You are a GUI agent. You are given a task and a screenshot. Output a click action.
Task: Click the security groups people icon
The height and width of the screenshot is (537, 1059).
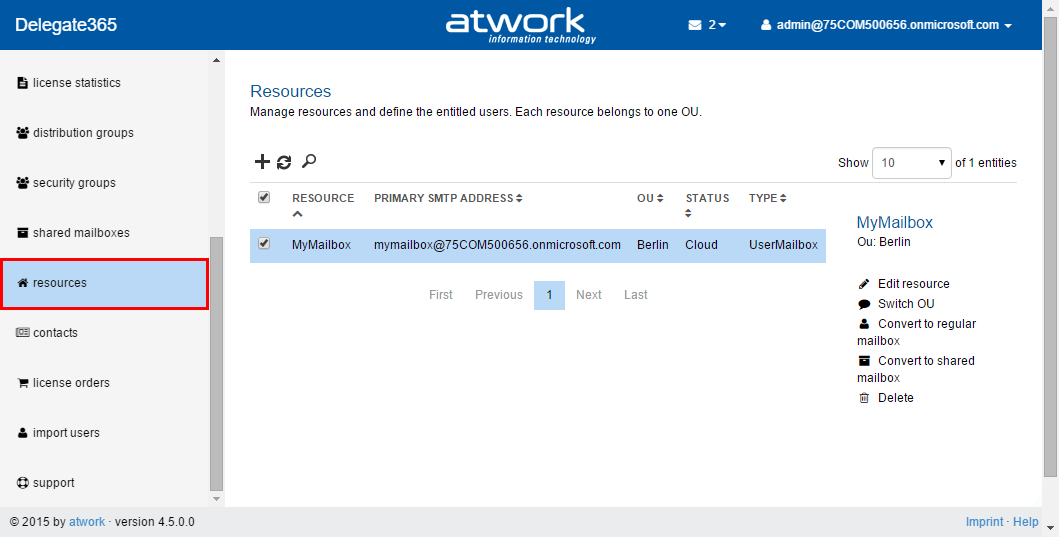point(23,182)
